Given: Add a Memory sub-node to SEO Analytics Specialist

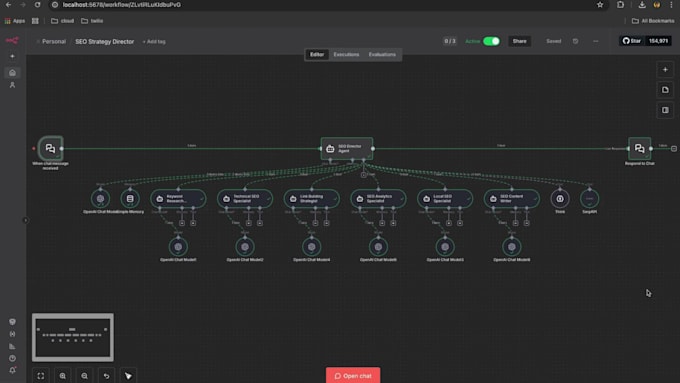Looking at the screenshot, I should click(382, 223).
